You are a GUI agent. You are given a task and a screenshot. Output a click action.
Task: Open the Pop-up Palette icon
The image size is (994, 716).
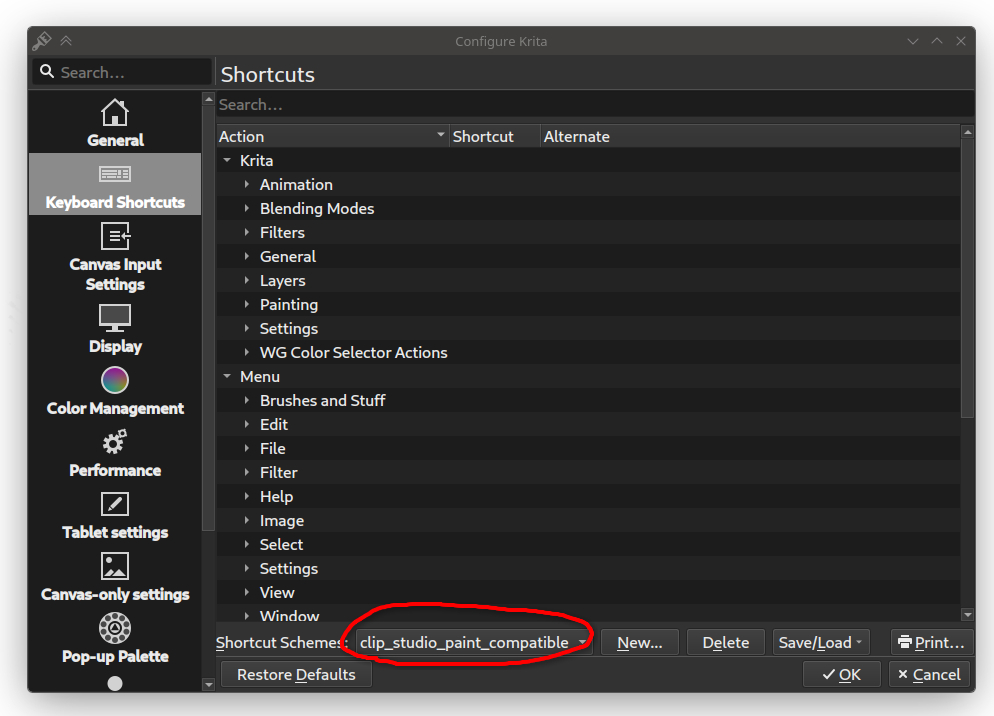115,628
